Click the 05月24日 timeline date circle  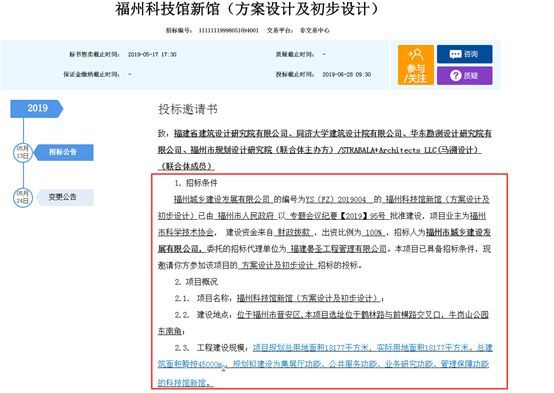point(23,198)
